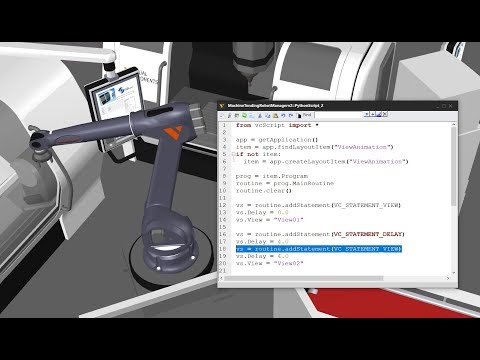Screen dimensions: 480x360
Task: Click the 'prog = item.Program' line
Action: (272, 176)
